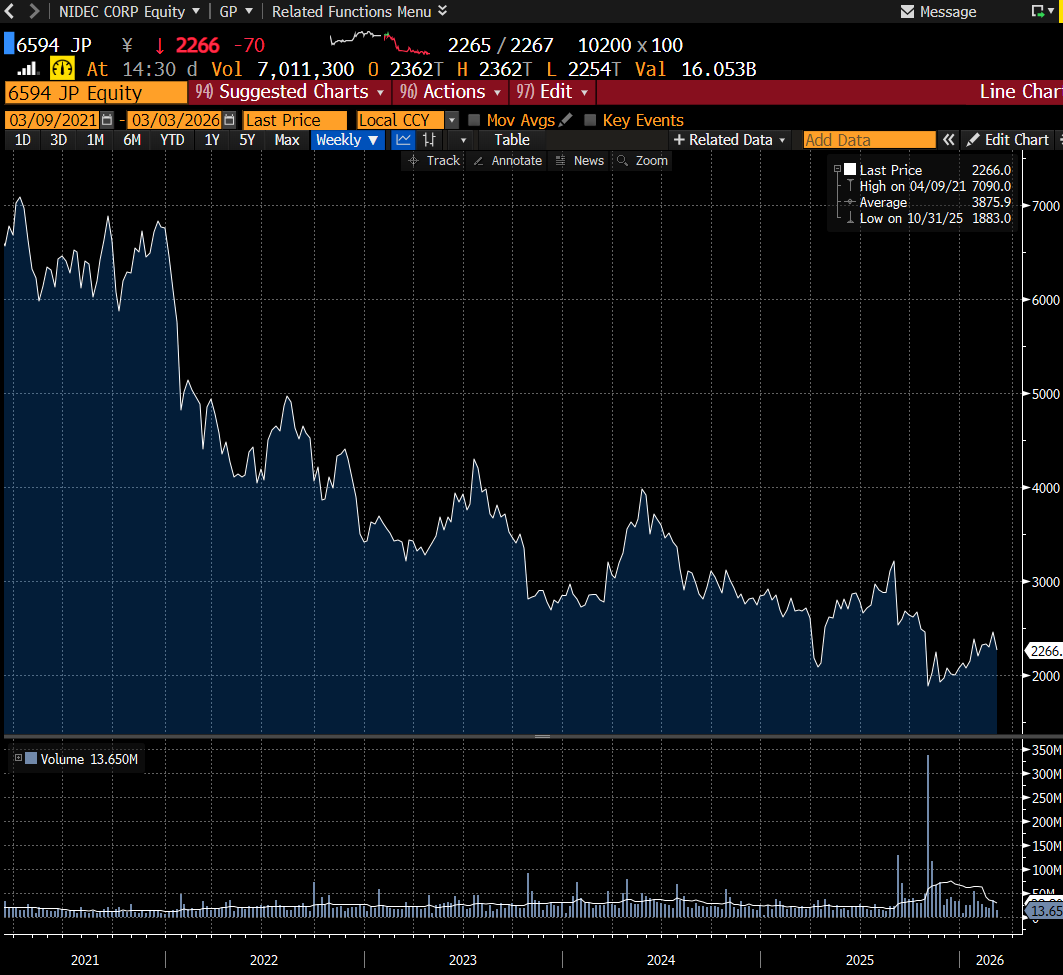This screenshot has width=1063, height=975.
Task: Open the Weekly periodicity dropdown
Action: point(348,140)
